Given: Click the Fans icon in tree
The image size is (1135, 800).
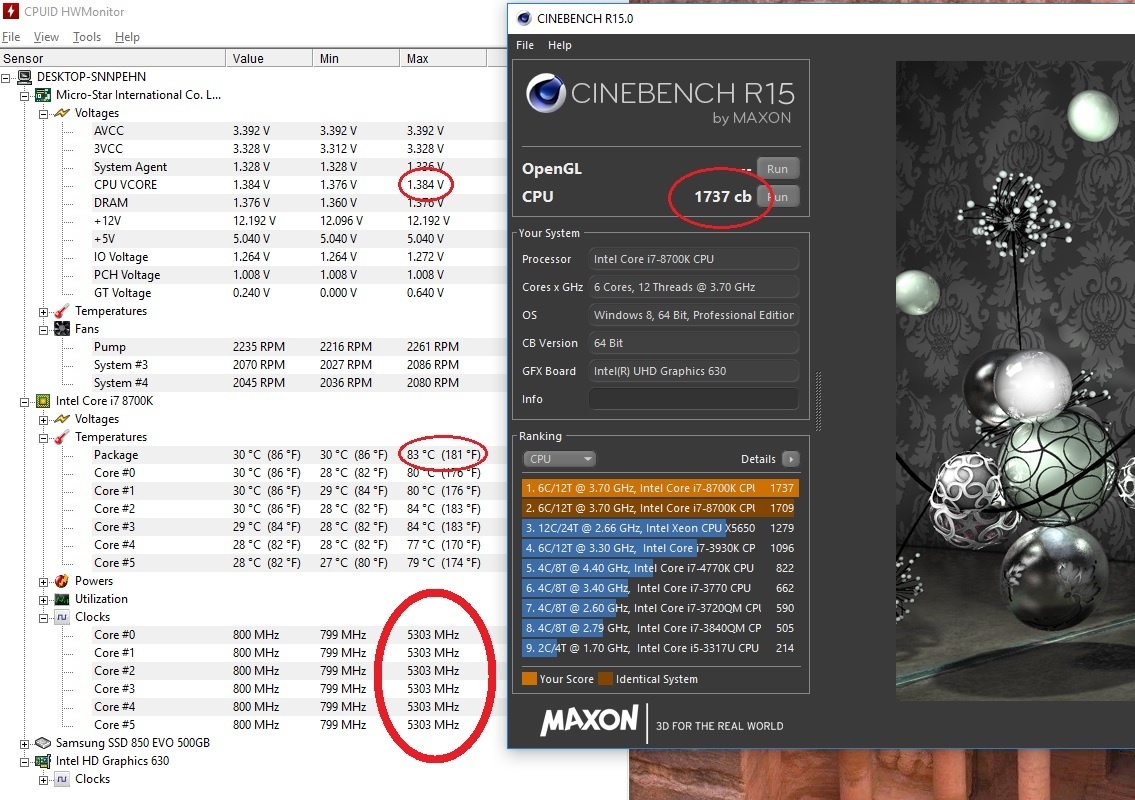Looking at the screenshot, I should [62, 329].
